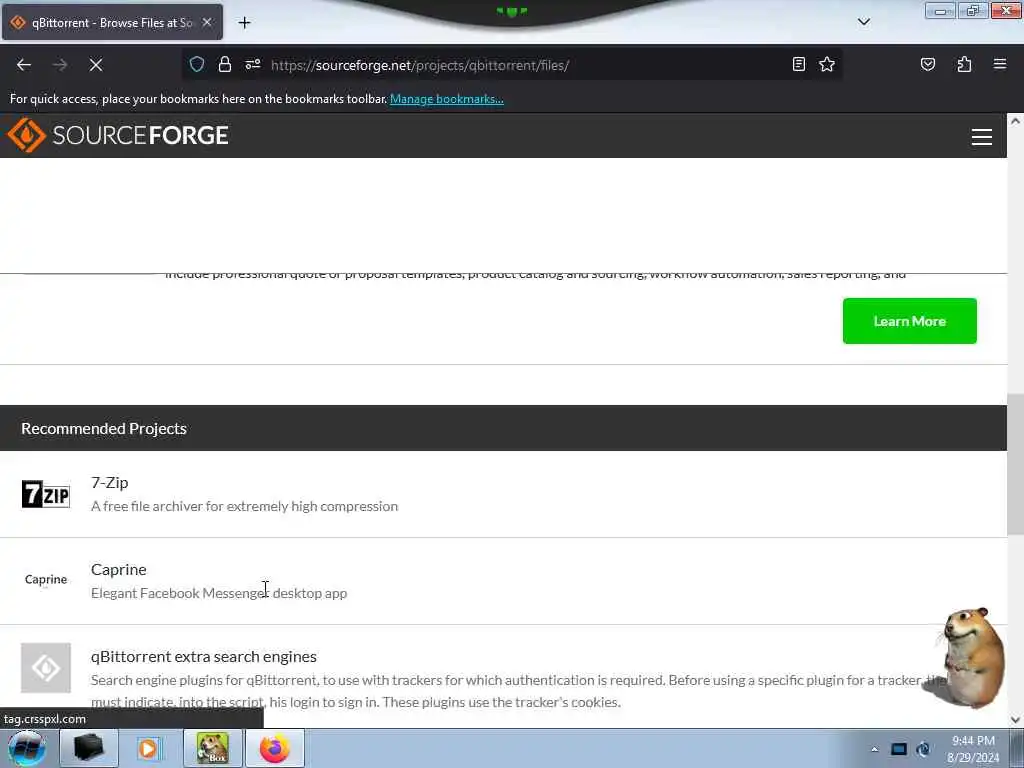The image size is (1024, 768).
Task: Toggle reader view icon
Action: click(x=798, y=64)
